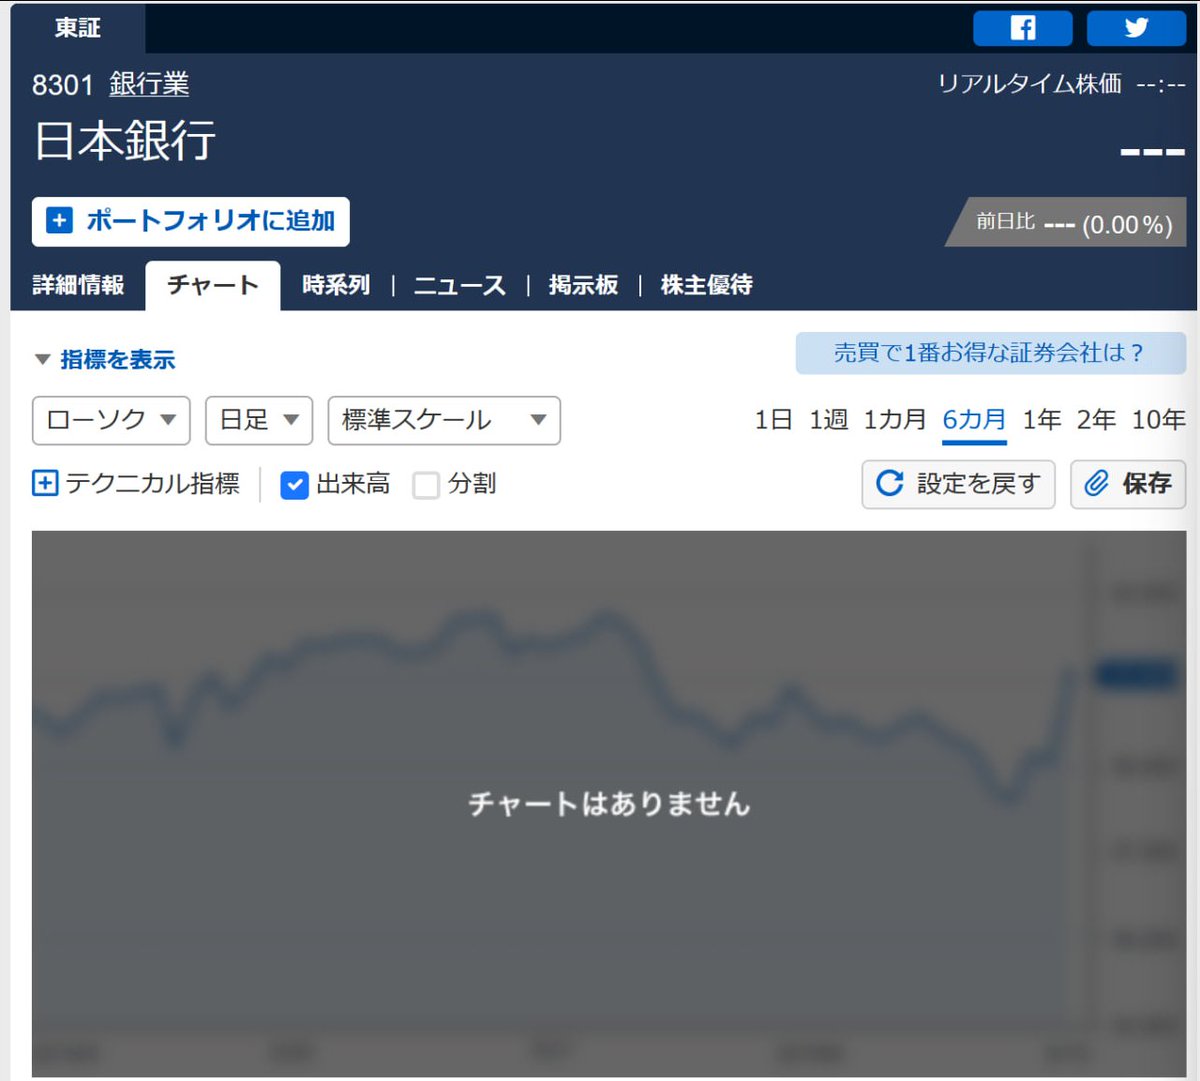The image size is (1200, 1081).
Task: Go to the 掲示板 tab
Action: click(584, 285)
